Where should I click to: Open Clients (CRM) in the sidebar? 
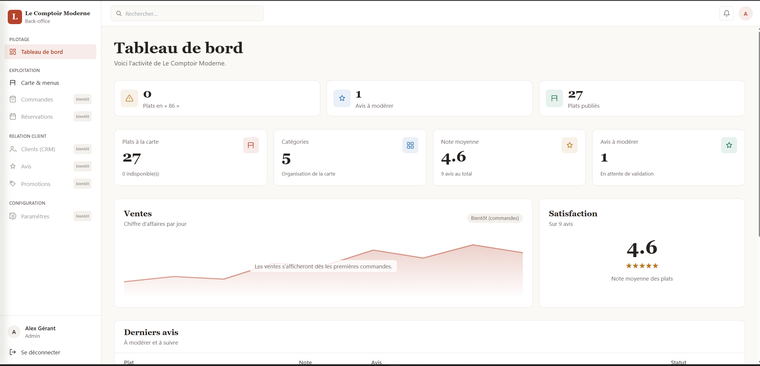50,149
